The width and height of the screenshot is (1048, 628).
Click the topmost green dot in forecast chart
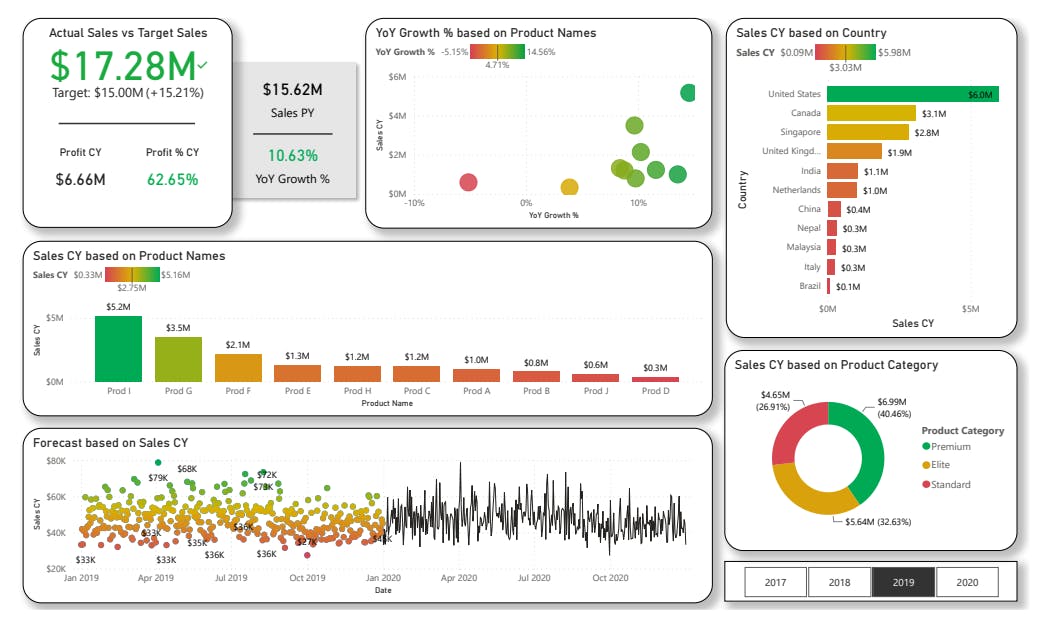click(160, 460)
